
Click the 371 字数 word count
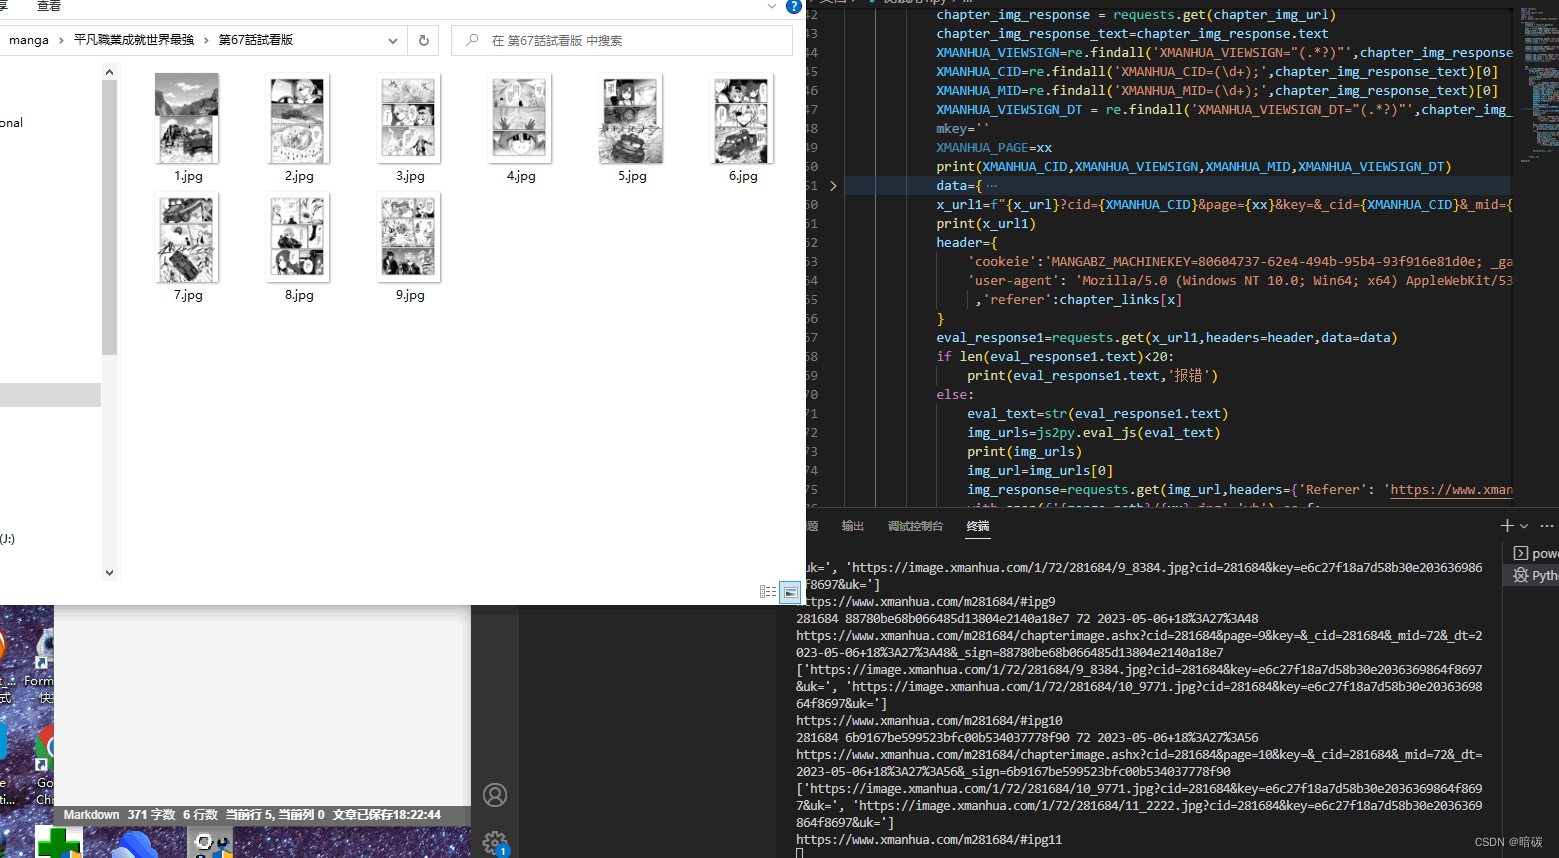[x=151, y=815]
